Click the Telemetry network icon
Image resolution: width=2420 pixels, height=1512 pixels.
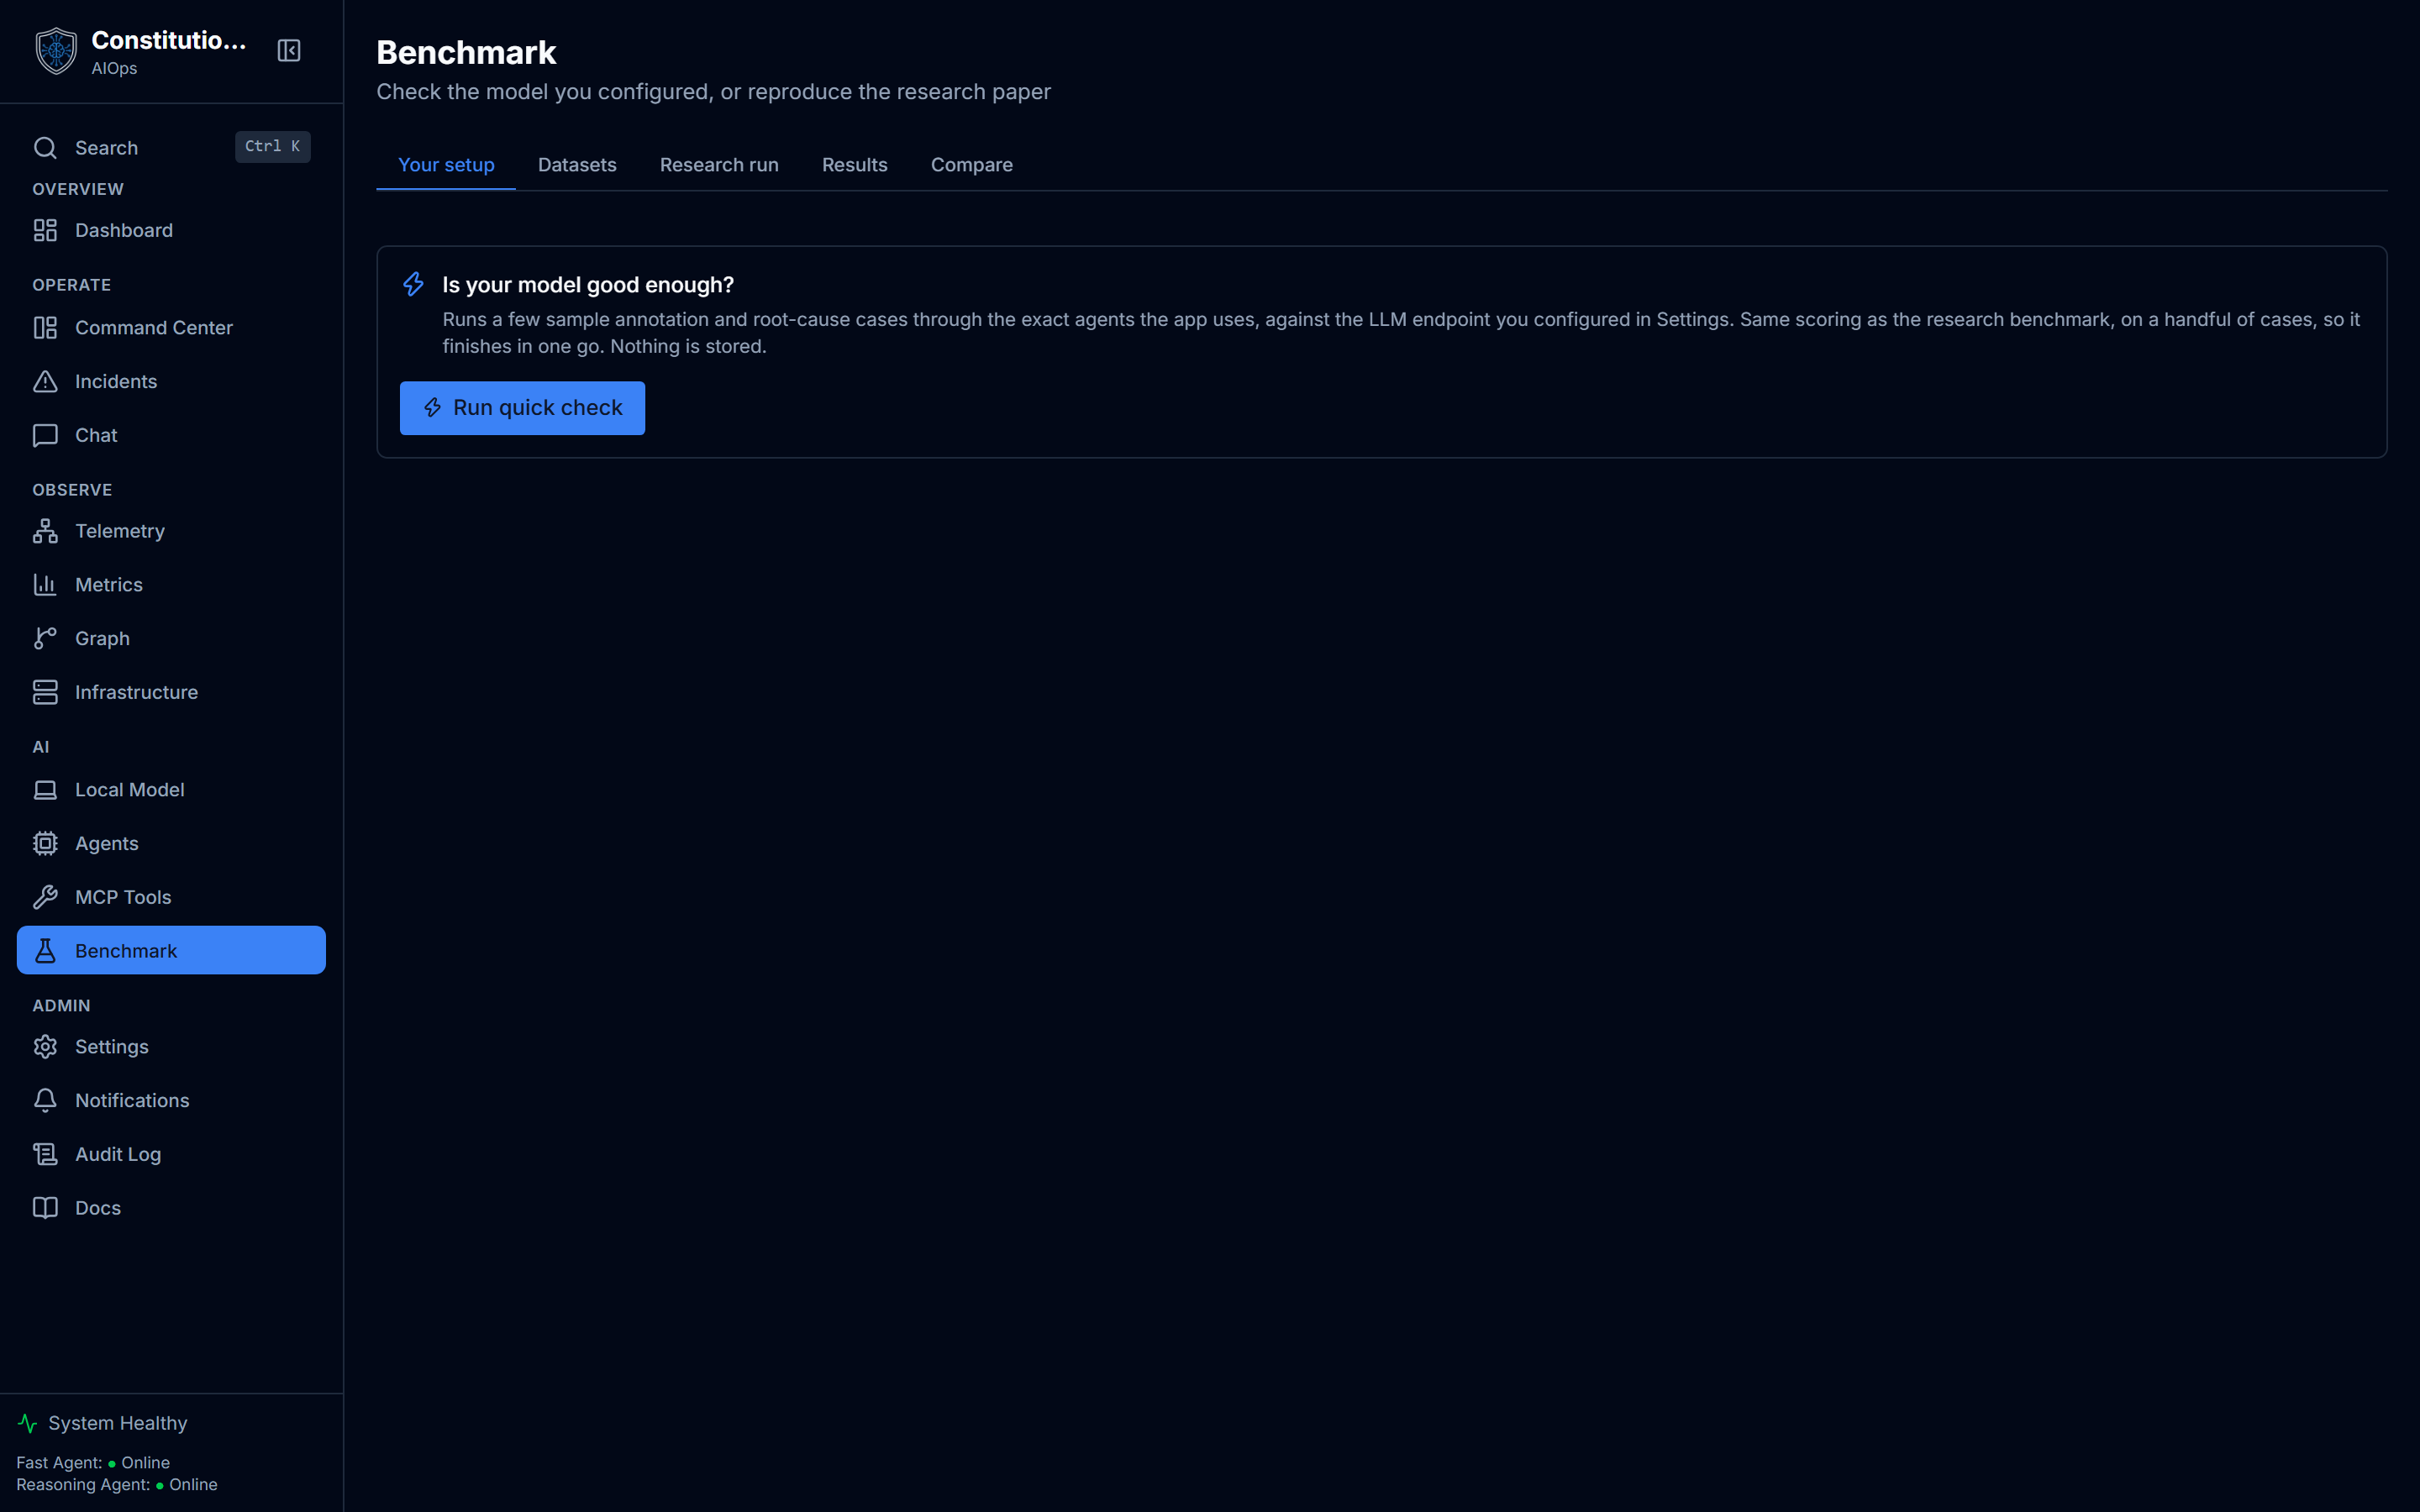coord(45,531)
